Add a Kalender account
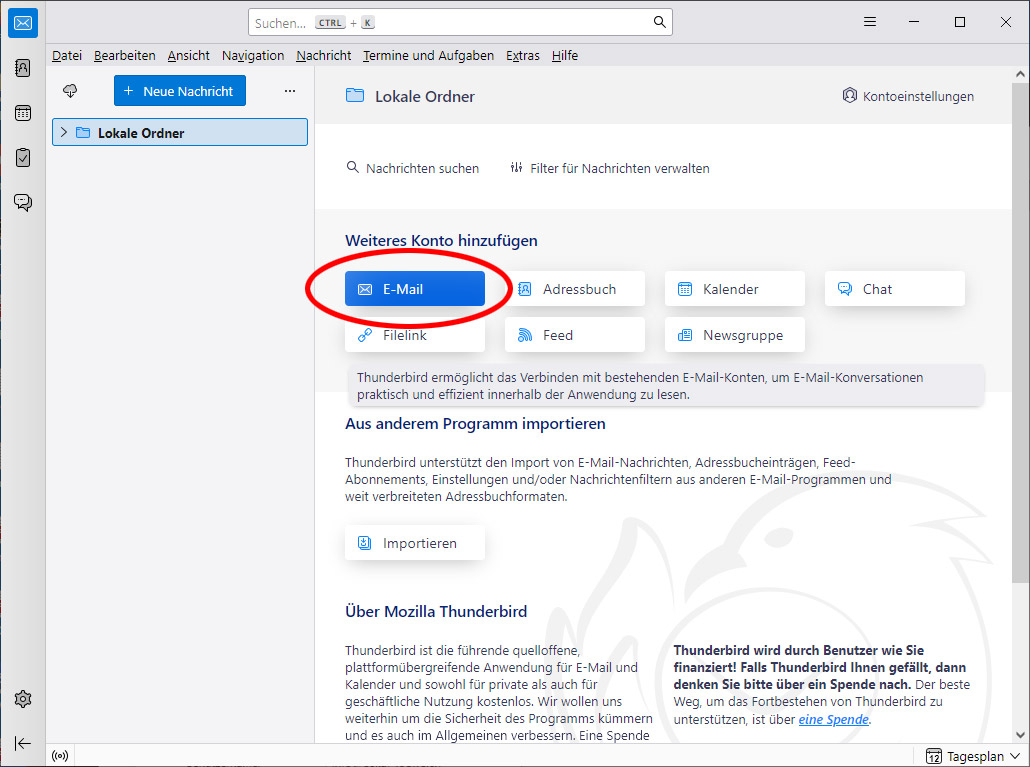This screenshot has width=1030, height=767. click(734, 289)
